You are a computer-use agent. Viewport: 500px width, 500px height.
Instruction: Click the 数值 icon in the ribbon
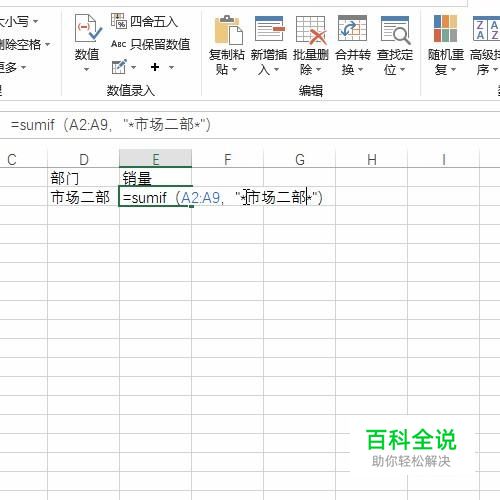tap(87, 29)
